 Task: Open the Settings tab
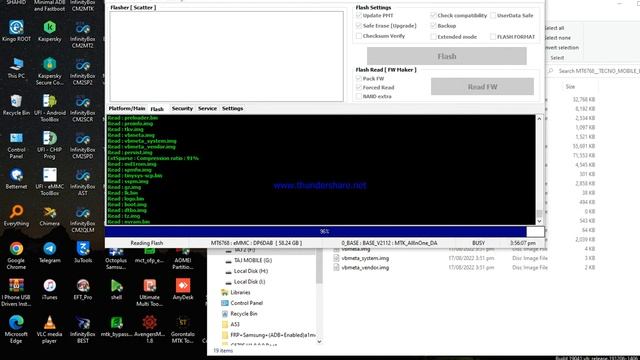pyautogui.click(x=232, y=108)
